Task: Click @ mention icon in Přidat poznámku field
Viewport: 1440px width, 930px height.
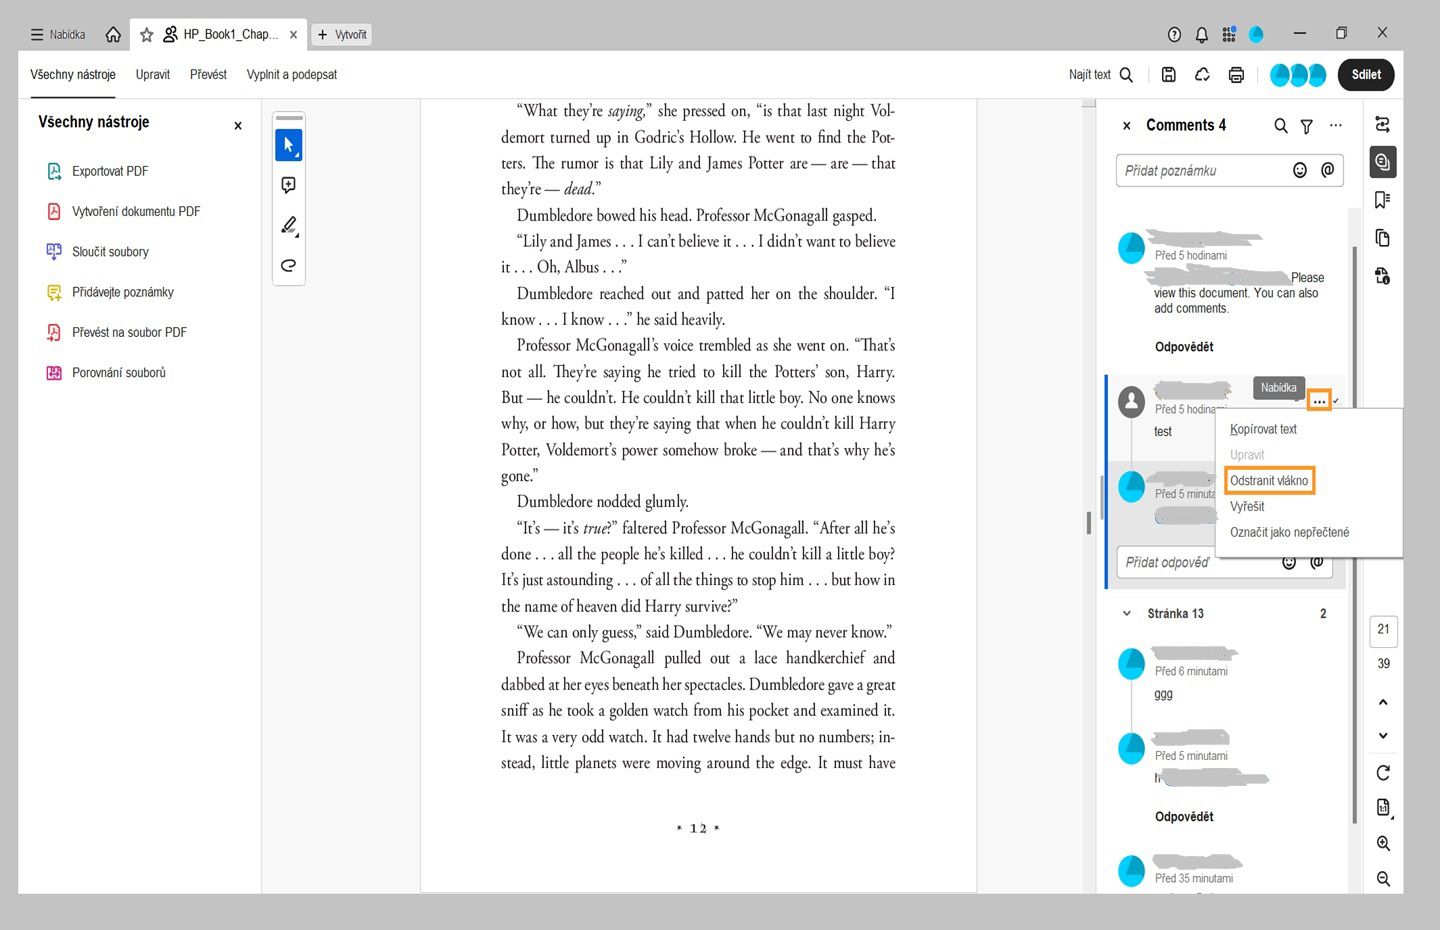Action: (1327, 170)
